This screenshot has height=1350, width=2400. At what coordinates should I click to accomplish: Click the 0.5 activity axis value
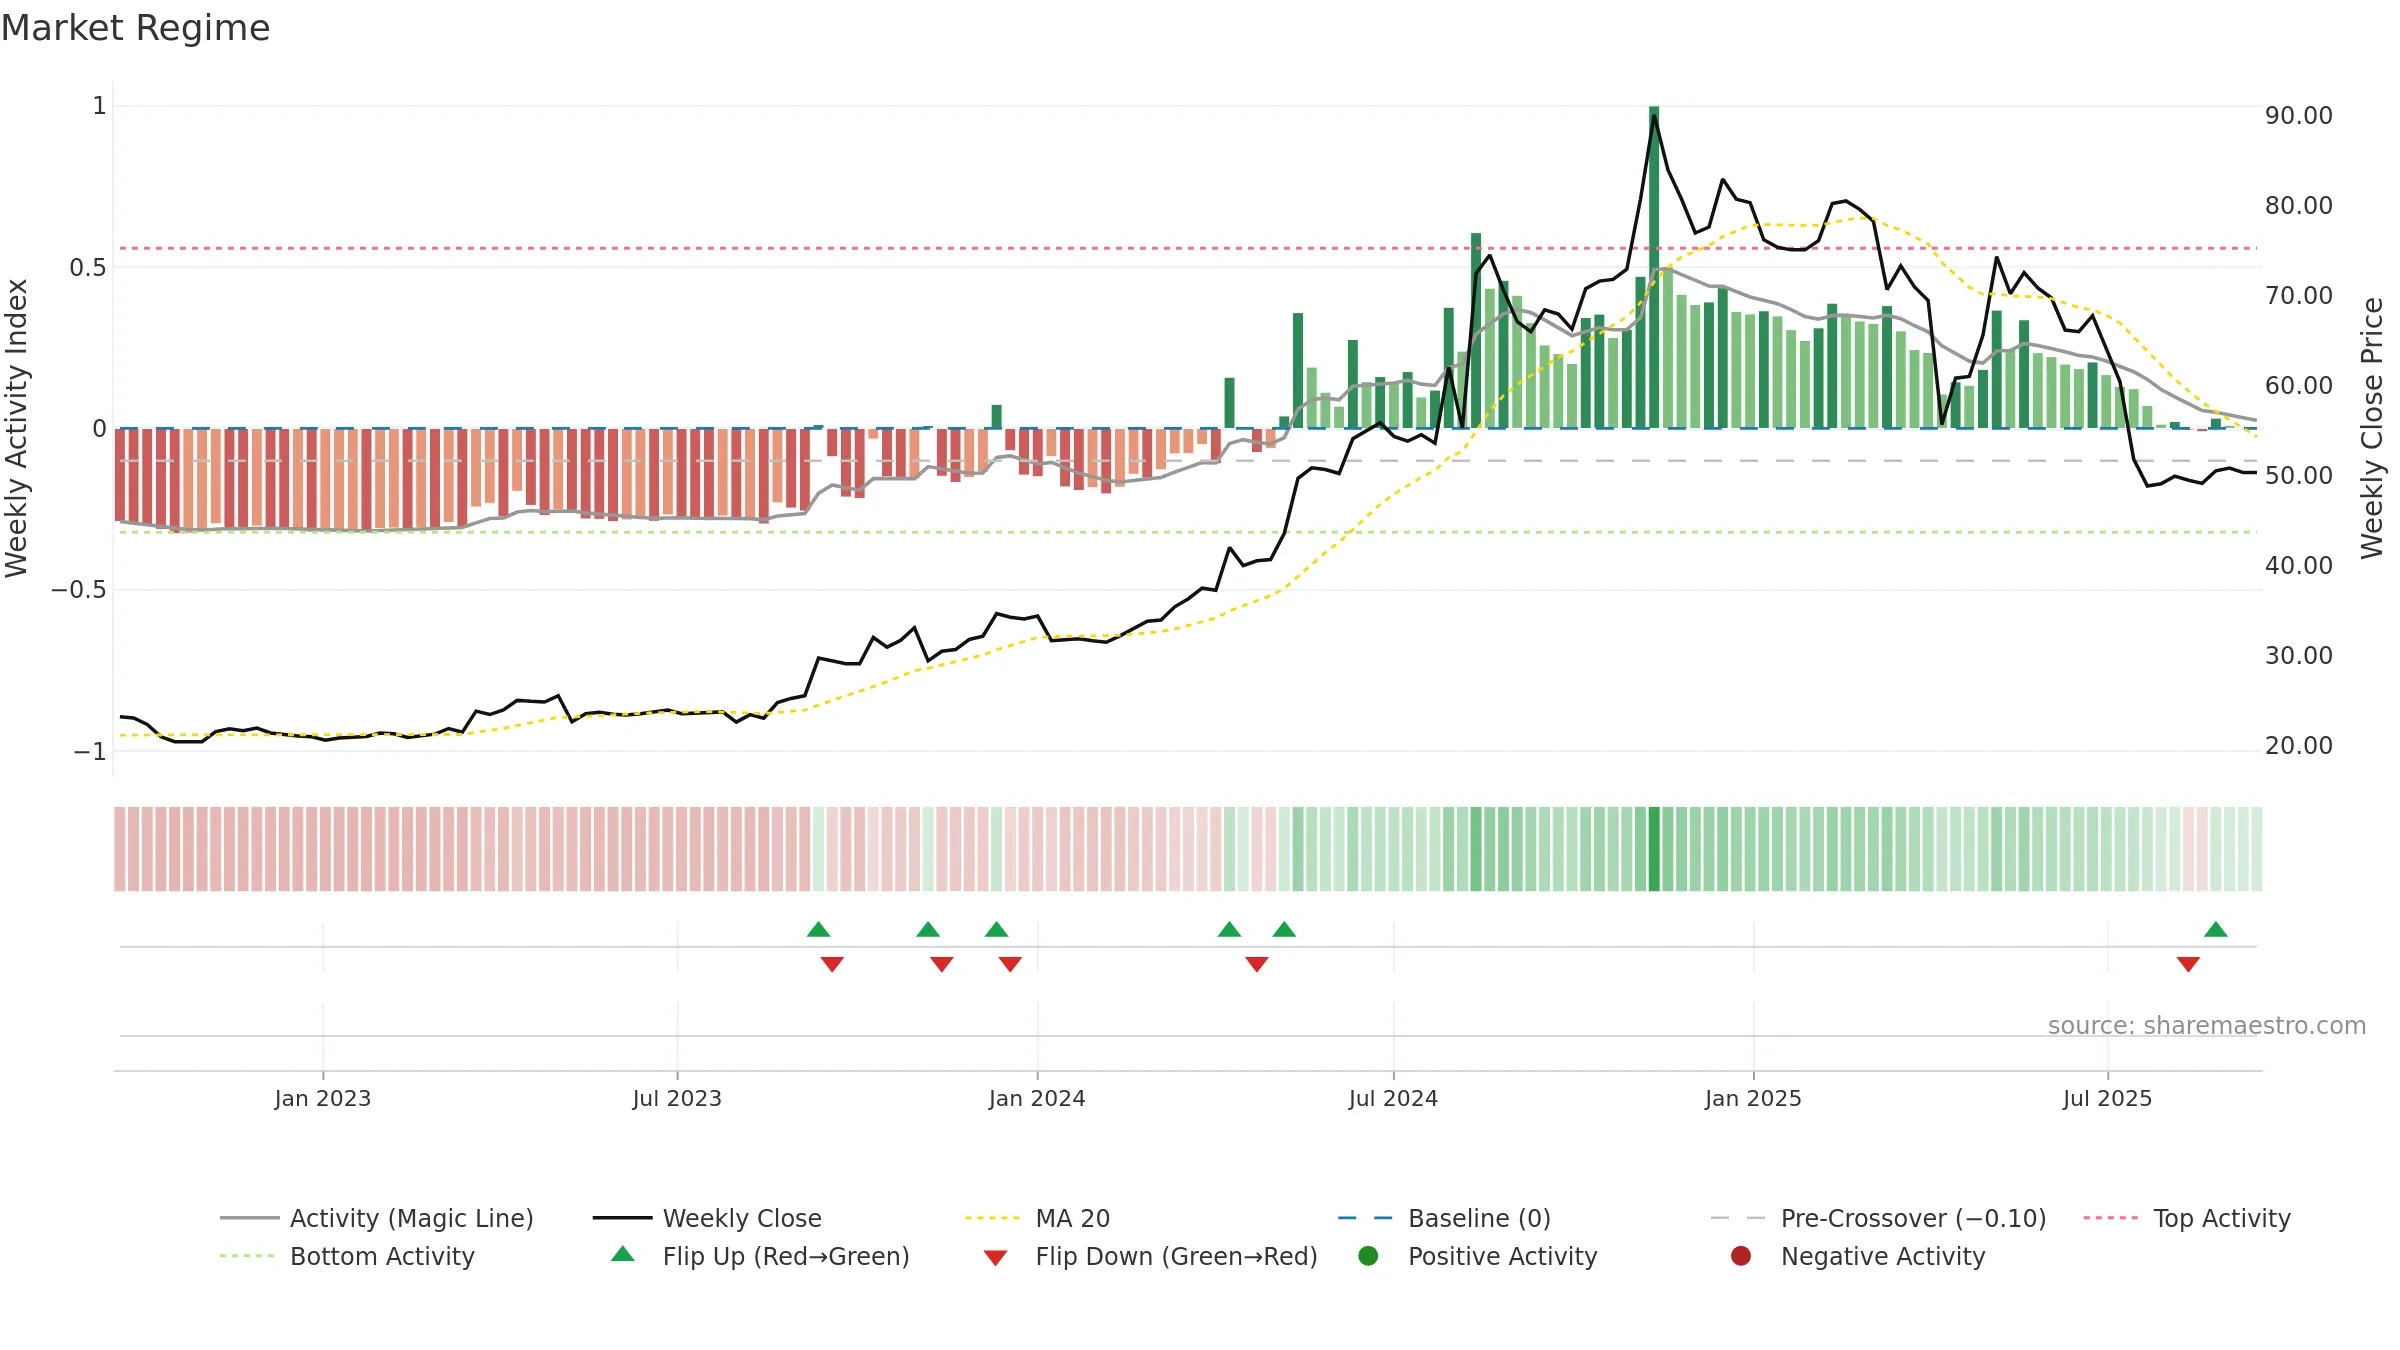coord(87,268)
